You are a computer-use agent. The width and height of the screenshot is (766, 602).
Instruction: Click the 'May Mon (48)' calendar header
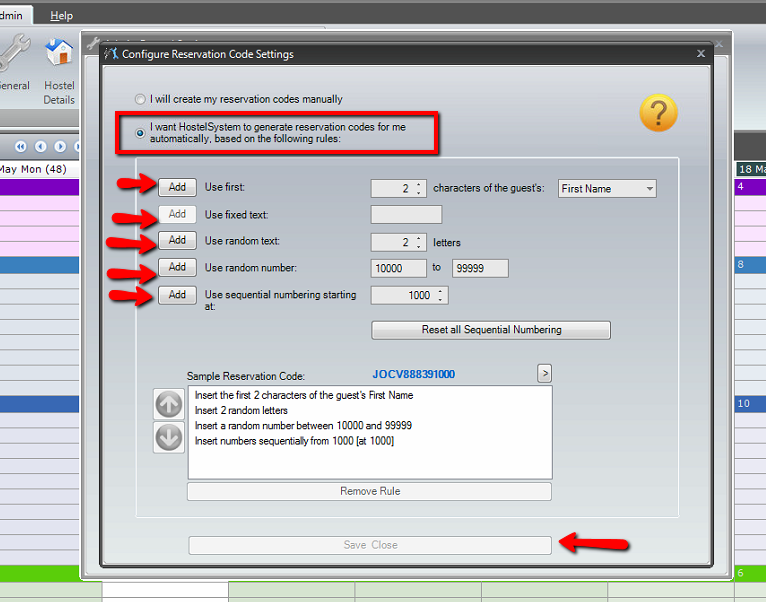click(33, 169)
